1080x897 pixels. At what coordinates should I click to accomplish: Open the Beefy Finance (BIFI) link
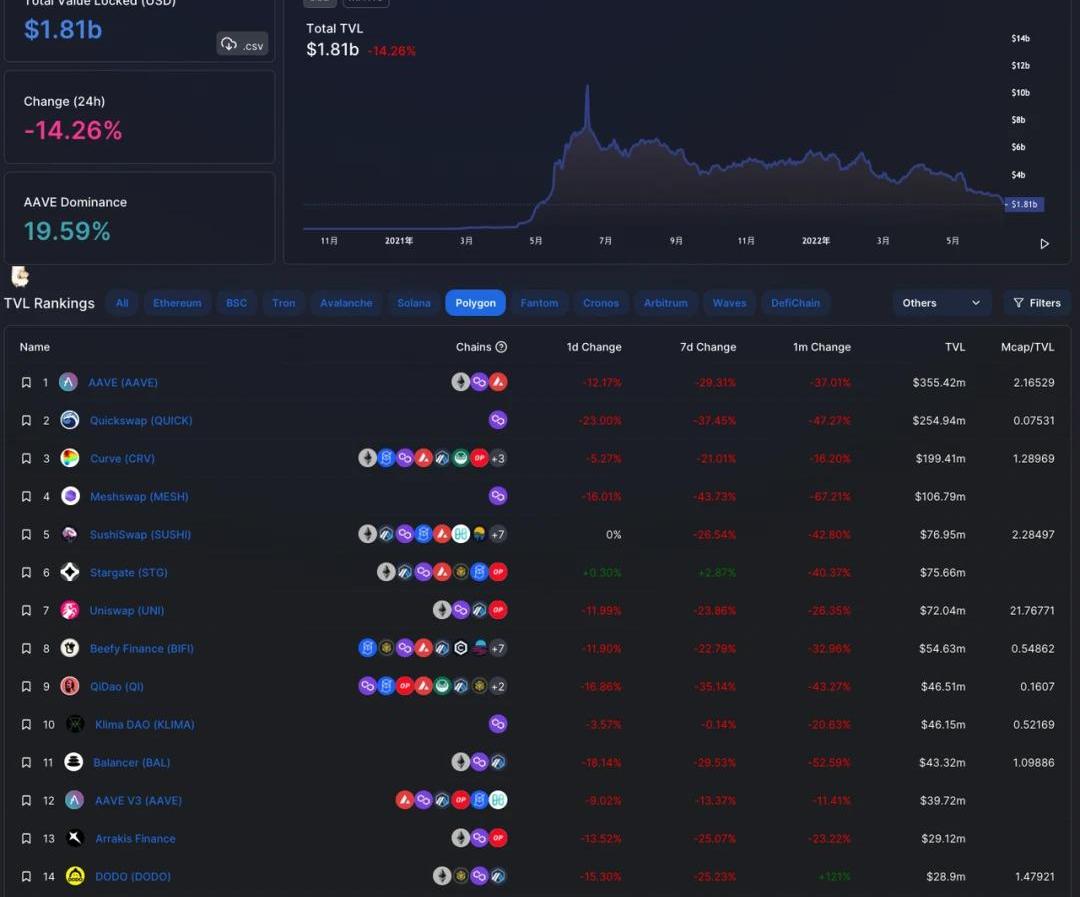tap(141, 648)
